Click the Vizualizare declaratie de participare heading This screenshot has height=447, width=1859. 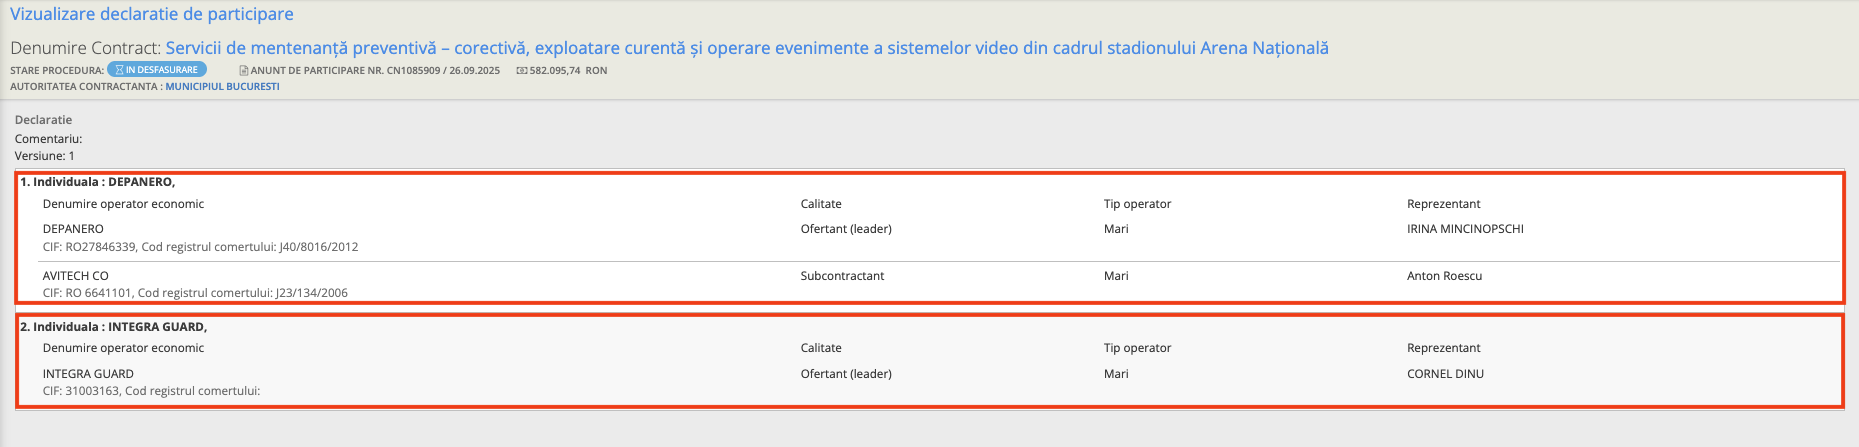tap(152, 14)
